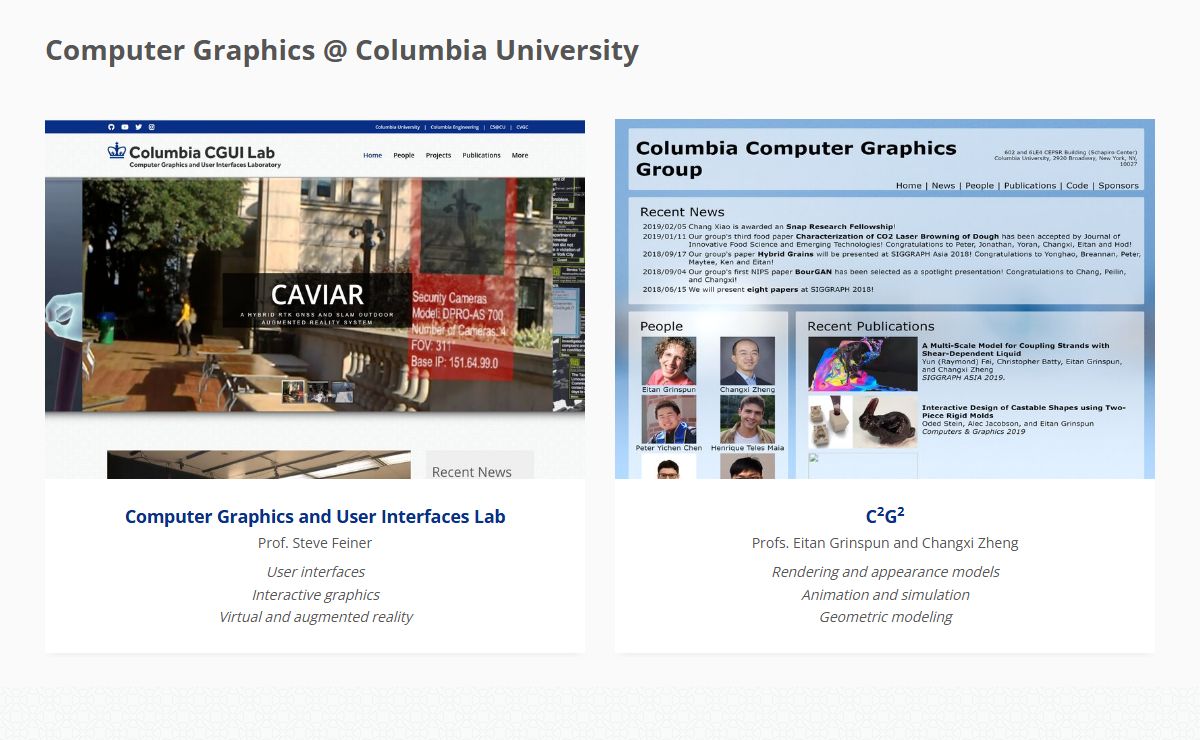Viewport: 1200px width, 740px height.
Task: Select Publications in CGUI Lab preview navigation
Action: click(x=482, y=155)
